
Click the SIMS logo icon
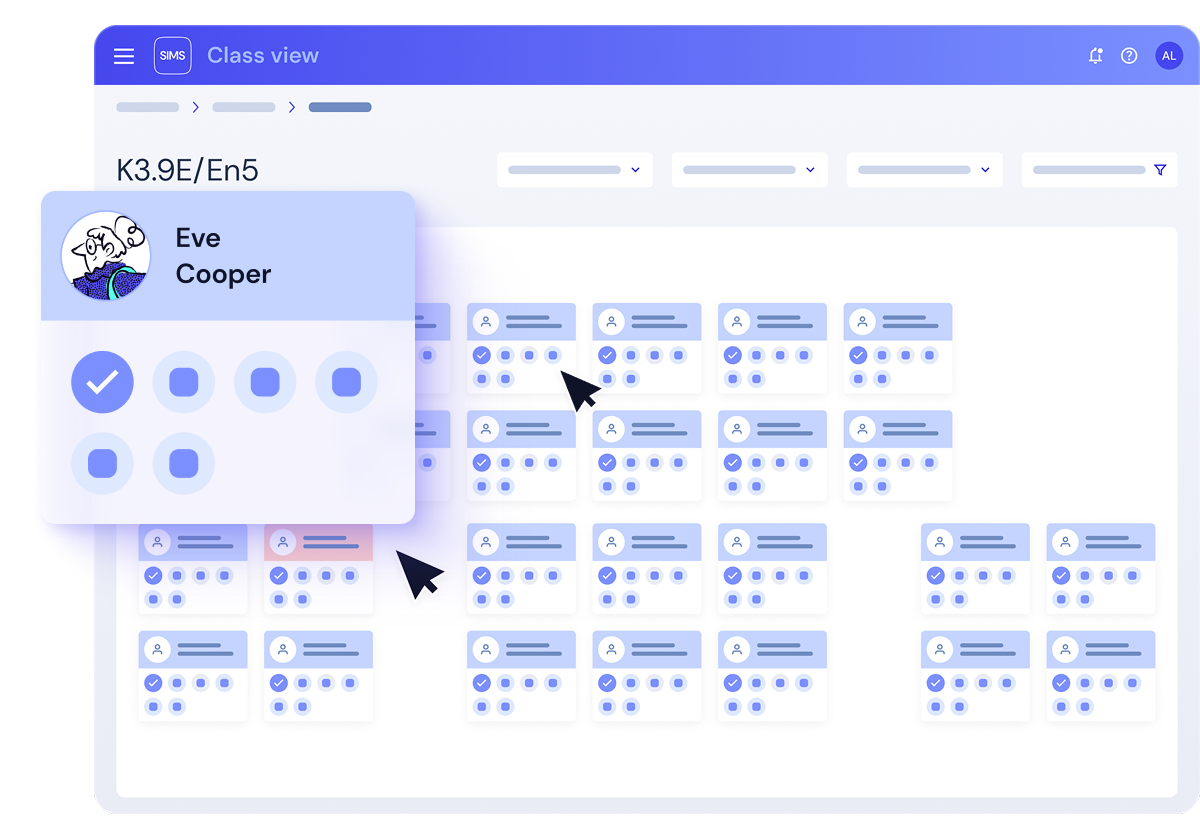[172, 56]
